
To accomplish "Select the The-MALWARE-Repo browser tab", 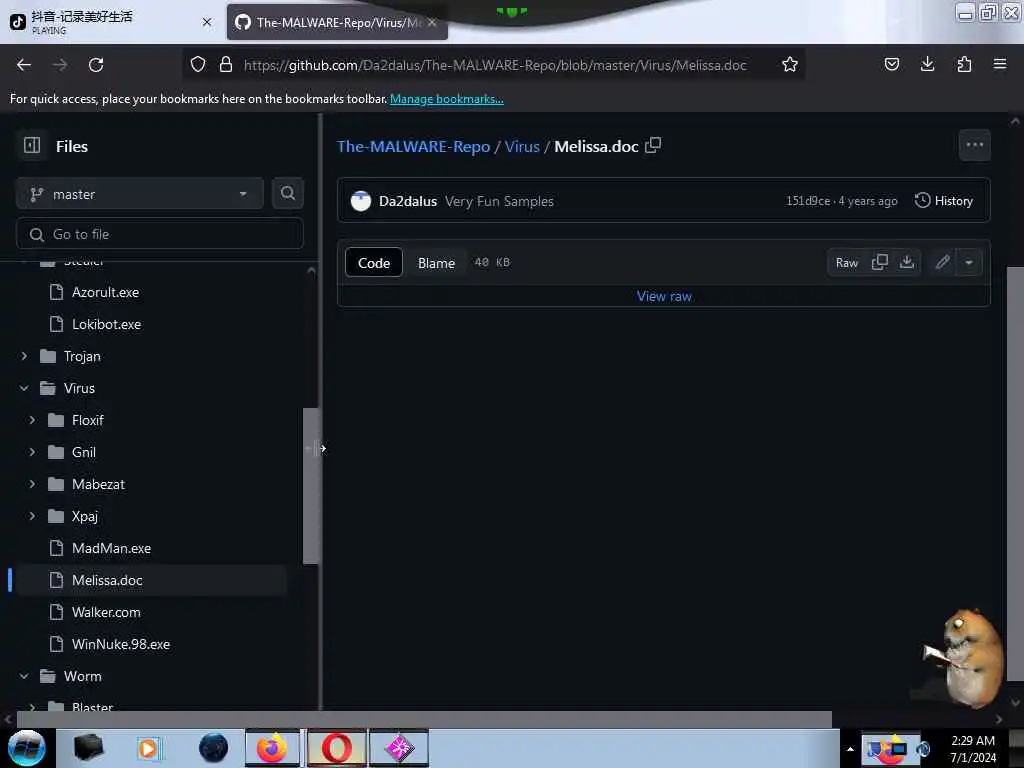I will tap(337, 22).
